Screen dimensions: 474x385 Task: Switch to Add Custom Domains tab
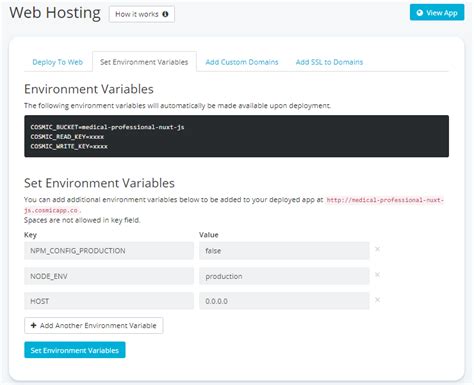pos(242,62)
